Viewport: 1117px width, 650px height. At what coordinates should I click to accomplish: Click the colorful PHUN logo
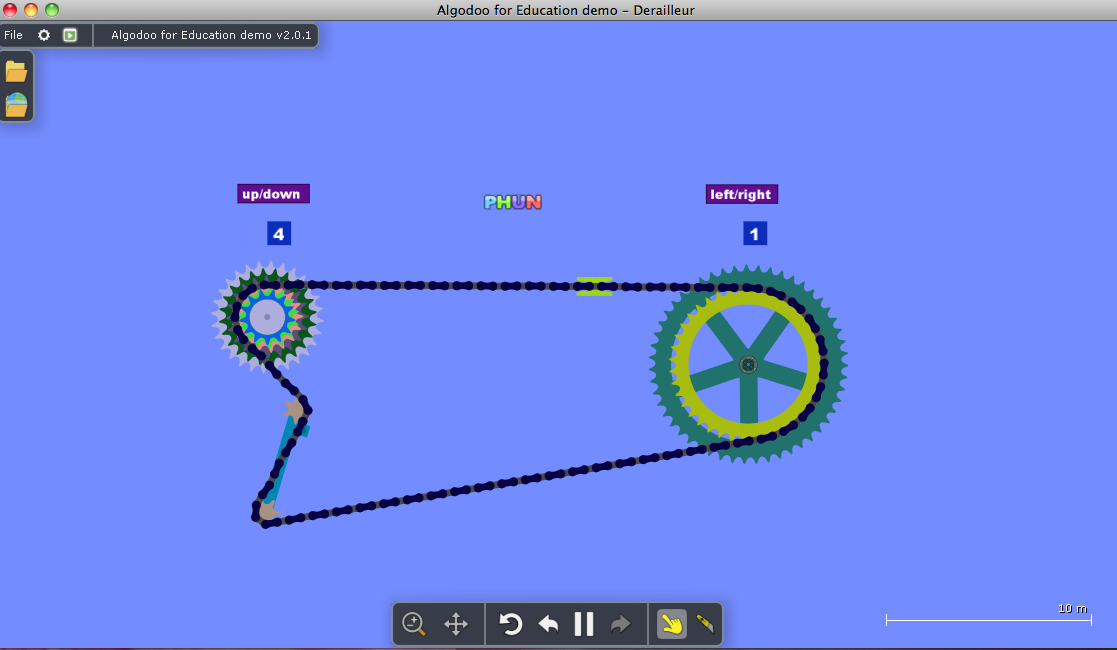[x=513, y=202]
